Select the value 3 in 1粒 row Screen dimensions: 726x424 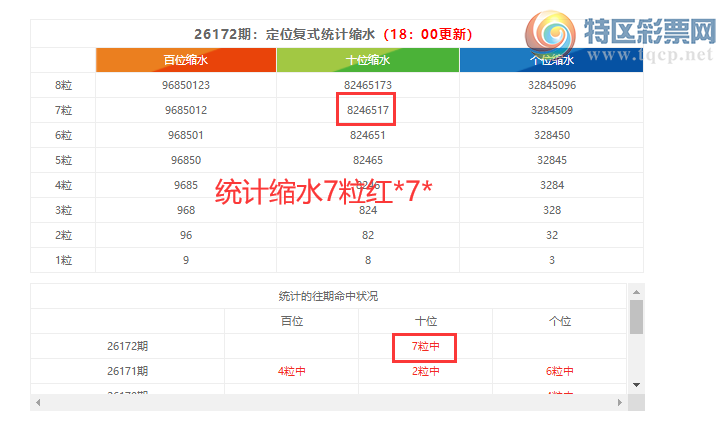(x=552, y=260)
